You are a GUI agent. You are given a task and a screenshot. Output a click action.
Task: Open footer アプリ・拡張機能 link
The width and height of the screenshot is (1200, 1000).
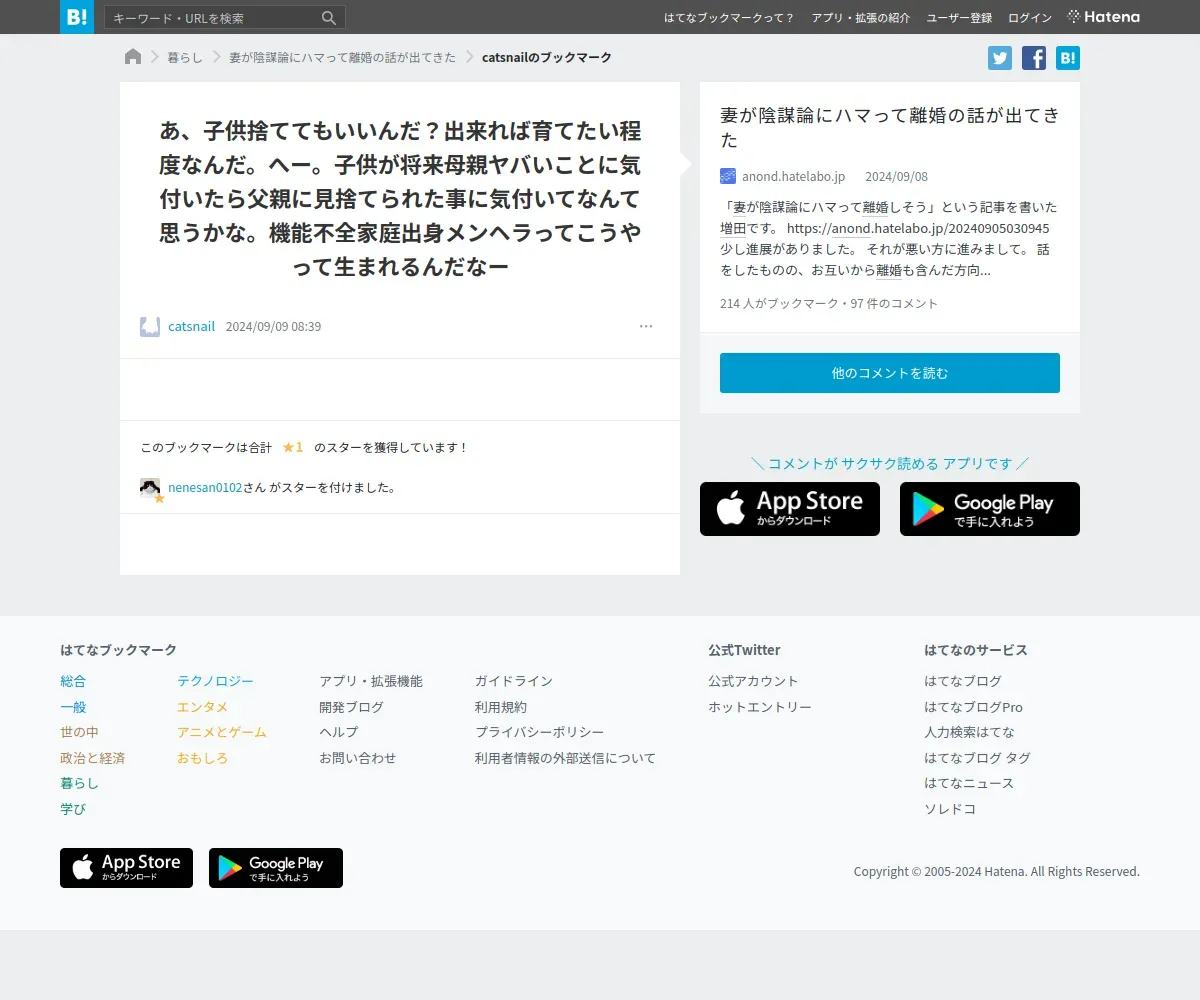coord(371,681)
